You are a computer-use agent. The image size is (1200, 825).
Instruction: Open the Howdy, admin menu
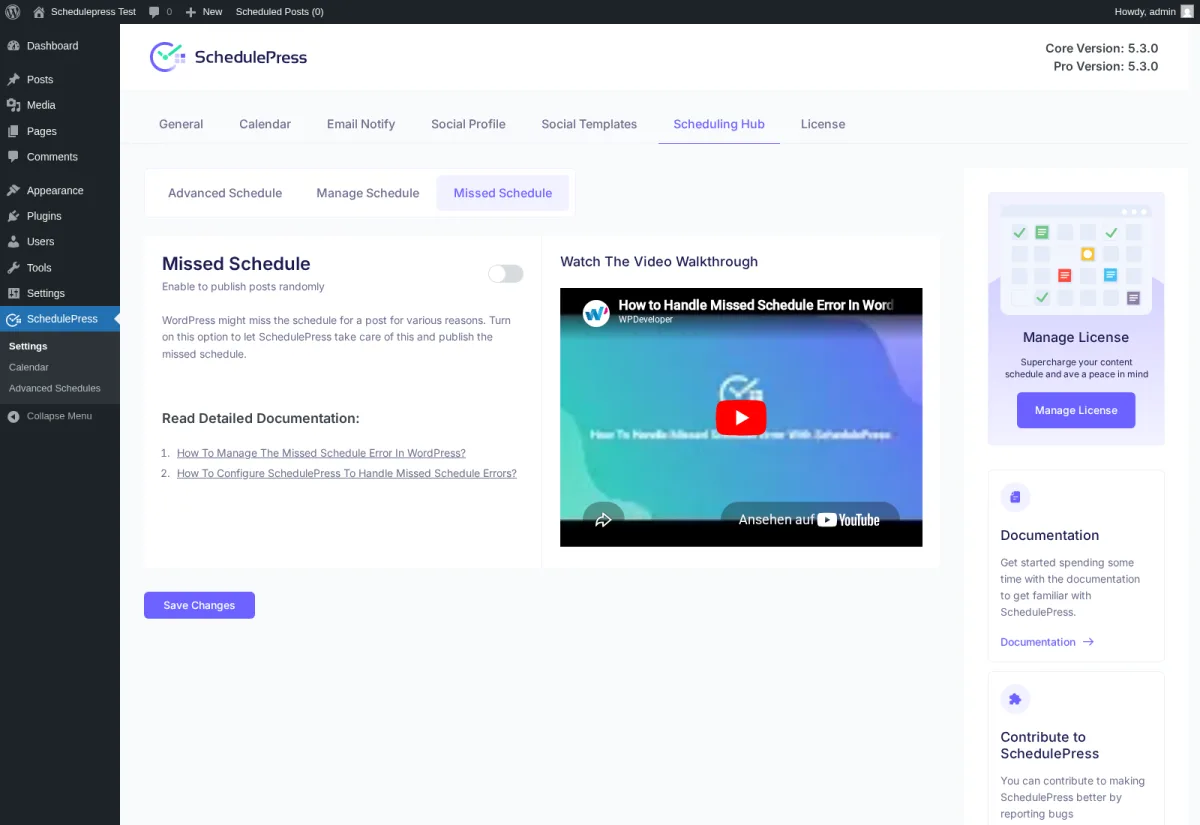click(x=1154, y=12)
